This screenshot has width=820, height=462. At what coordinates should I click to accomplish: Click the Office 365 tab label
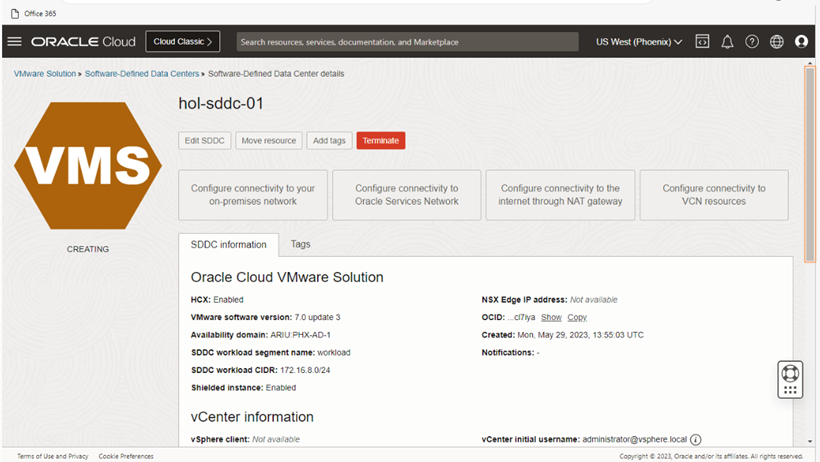click(x=40, y=14)
